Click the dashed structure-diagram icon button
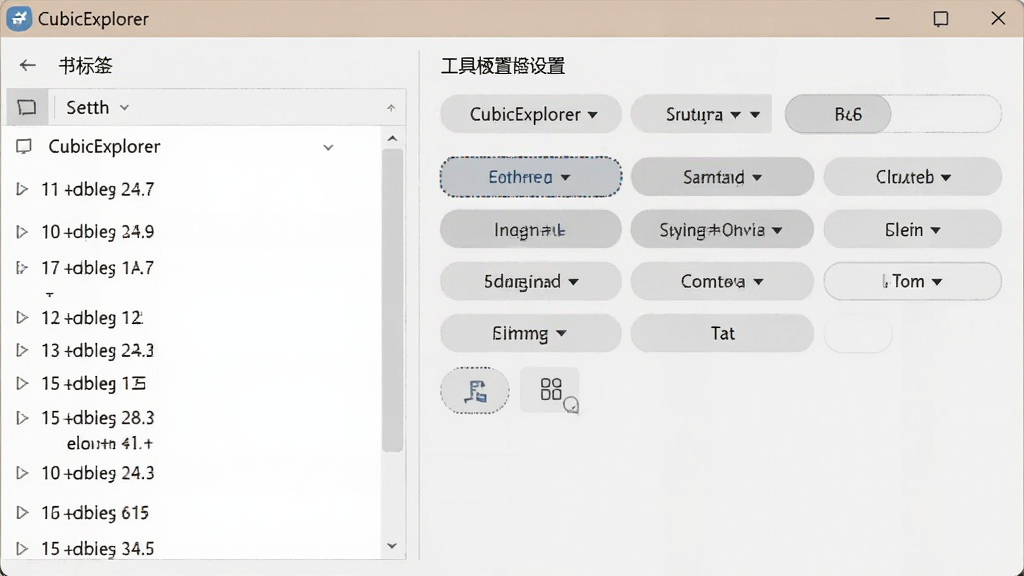 [x=475, y=391]
